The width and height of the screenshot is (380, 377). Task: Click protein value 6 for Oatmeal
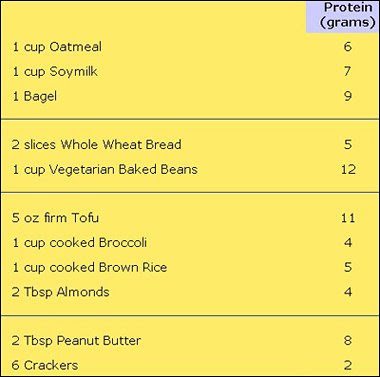(348, 47)
